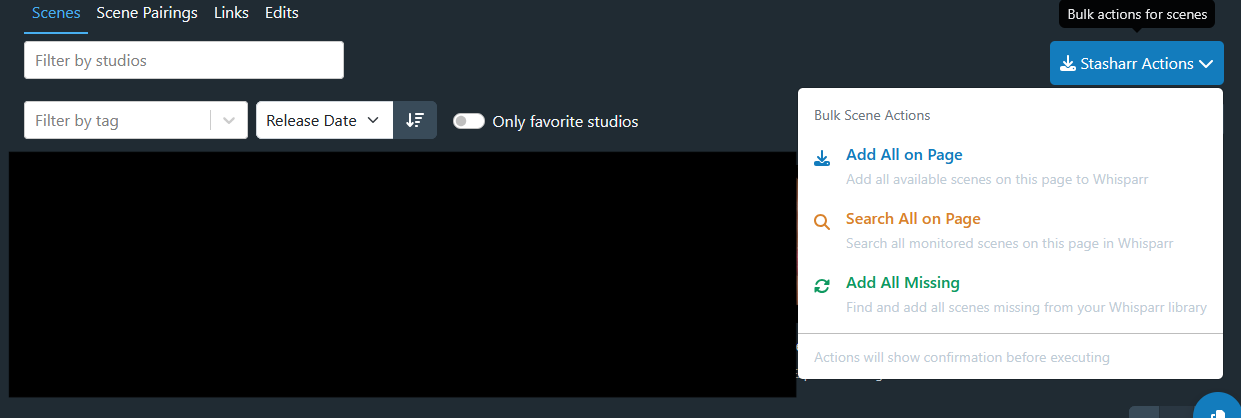
Task: Toggle the sort direction icon
Action: (x=415, y=120)
